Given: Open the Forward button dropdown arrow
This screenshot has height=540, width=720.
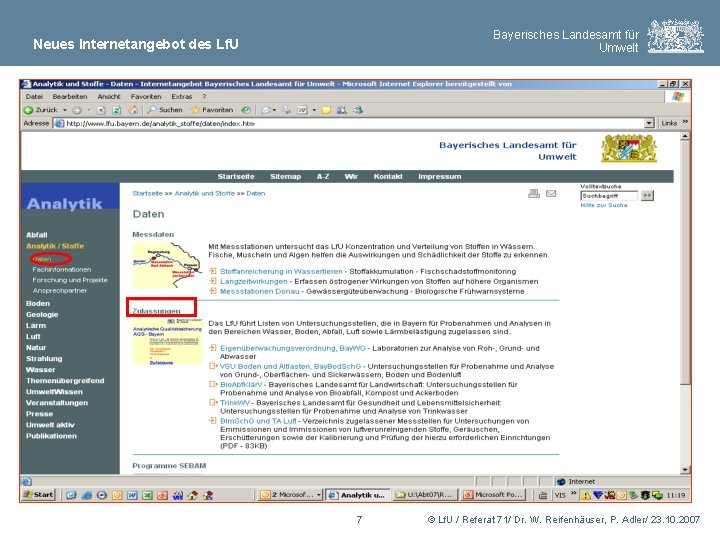Looking at the screenshot, I should pos(89,110).
